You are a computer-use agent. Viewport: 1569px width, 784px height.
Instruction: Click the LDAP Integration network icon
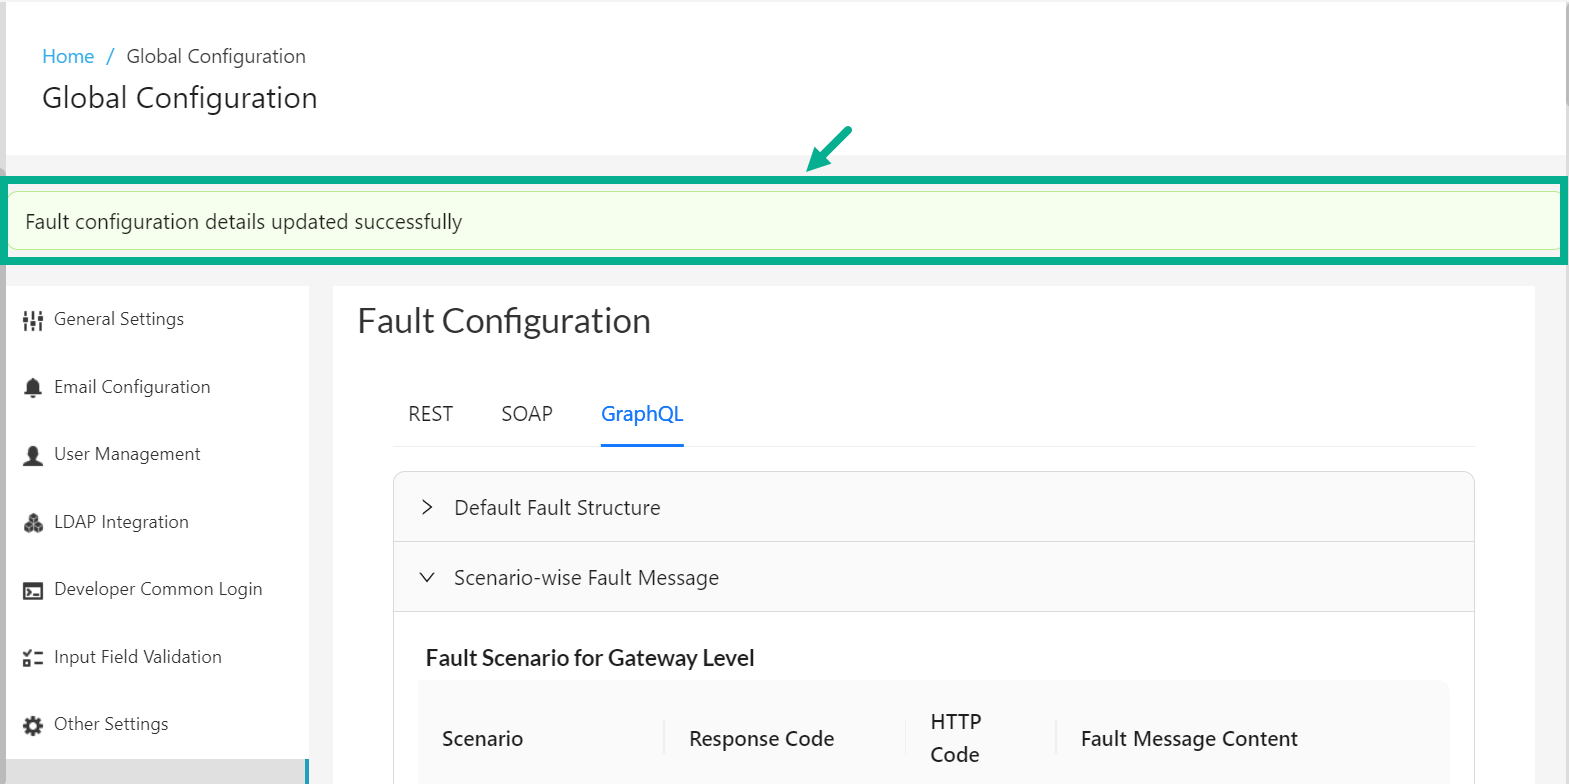[33, 521]
